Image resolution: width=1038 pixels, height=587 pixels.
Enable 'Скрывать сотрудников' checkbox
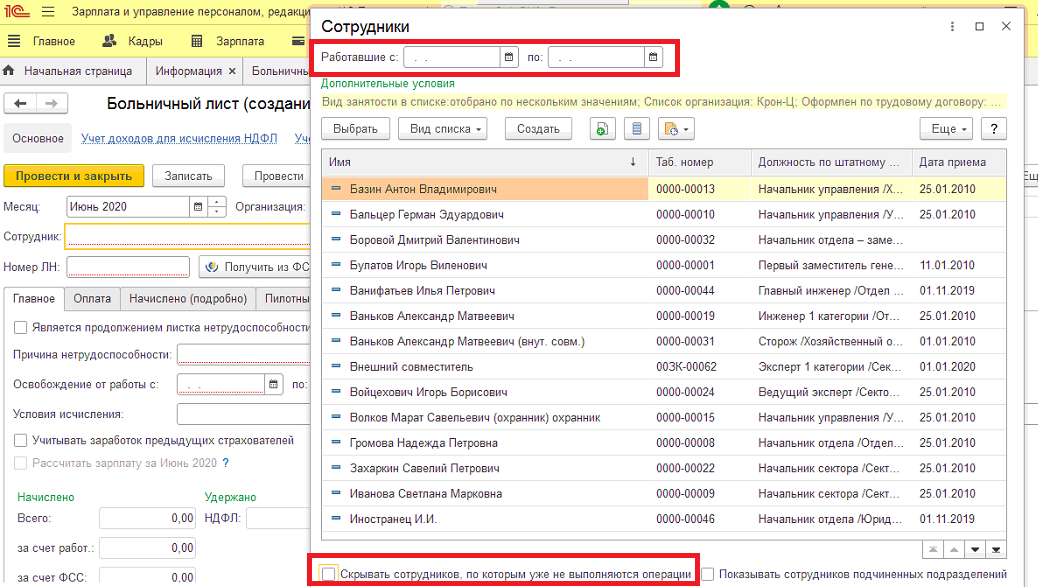328,574
